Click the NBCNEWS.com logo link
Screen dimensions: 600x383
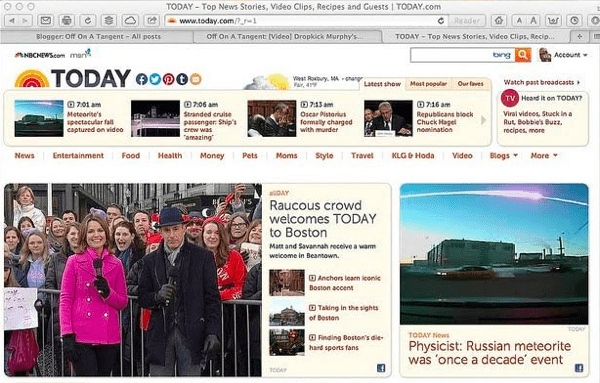[40, 55]
